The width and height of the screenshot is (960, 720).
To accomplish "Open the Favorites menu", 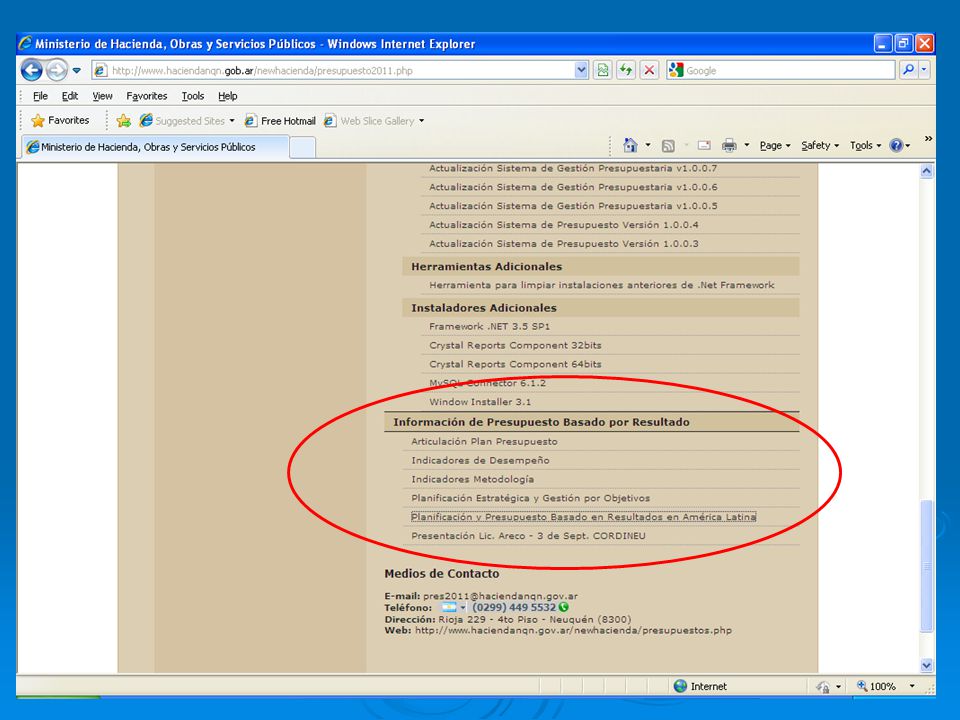I will point(146,96).
